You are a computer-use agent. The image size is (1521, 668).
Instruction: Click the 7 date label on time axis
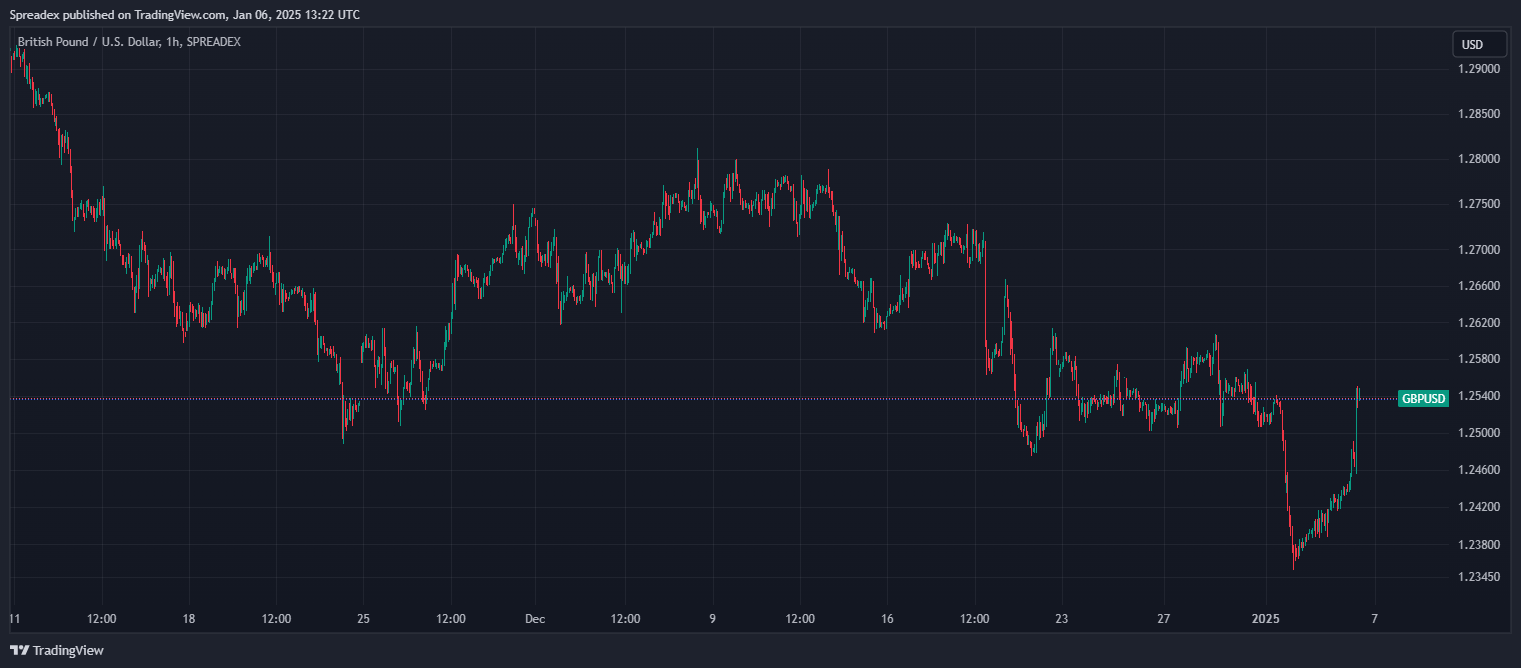pos(1374,619)
